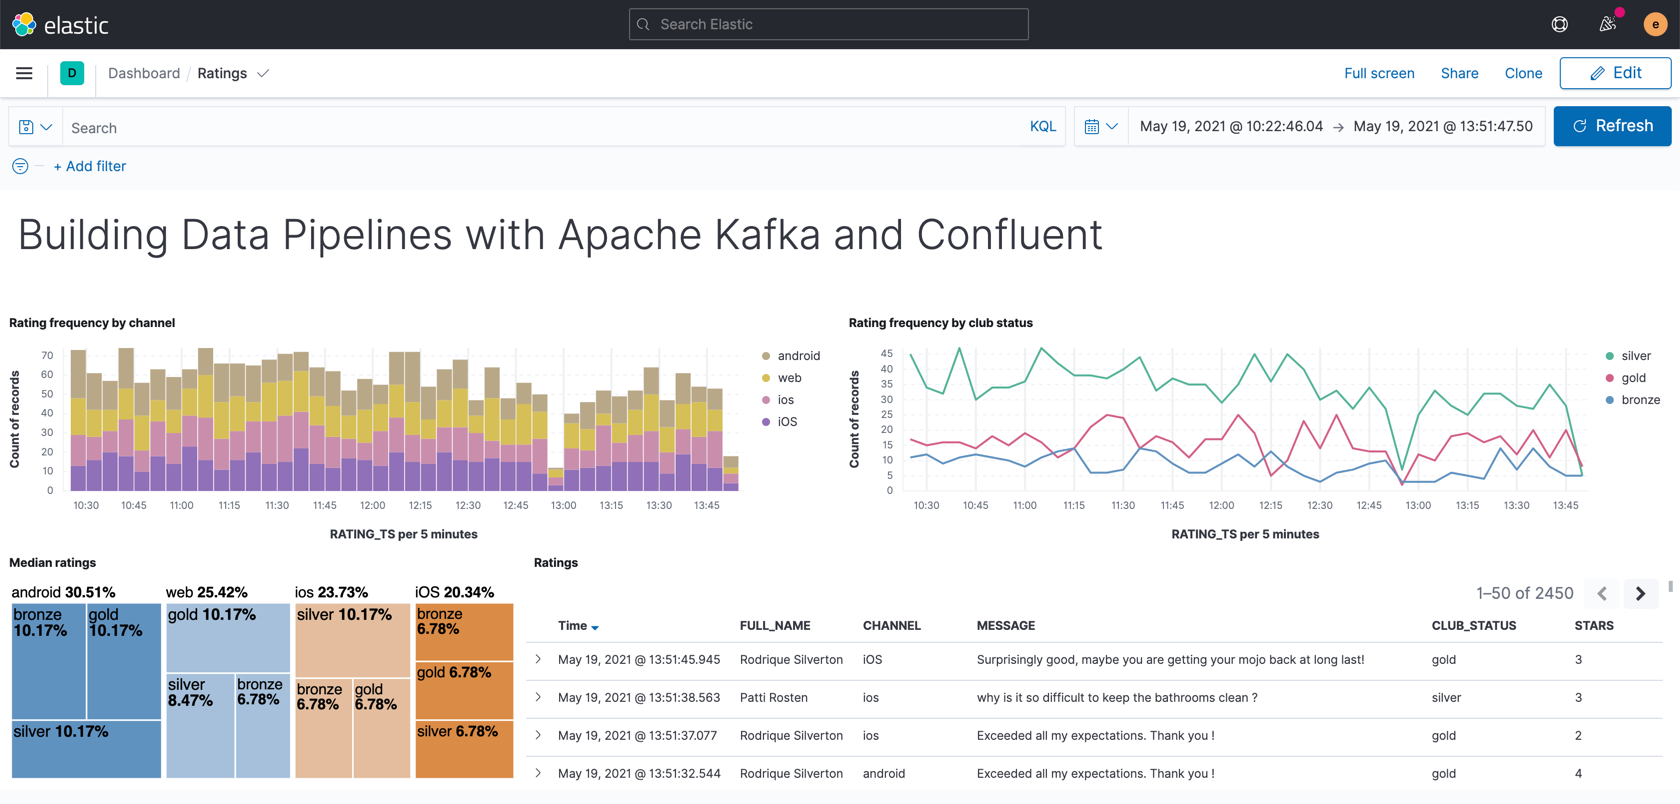1680x804 pixels.
Task: Click the STARS column header
Action: coord(1594,626)
